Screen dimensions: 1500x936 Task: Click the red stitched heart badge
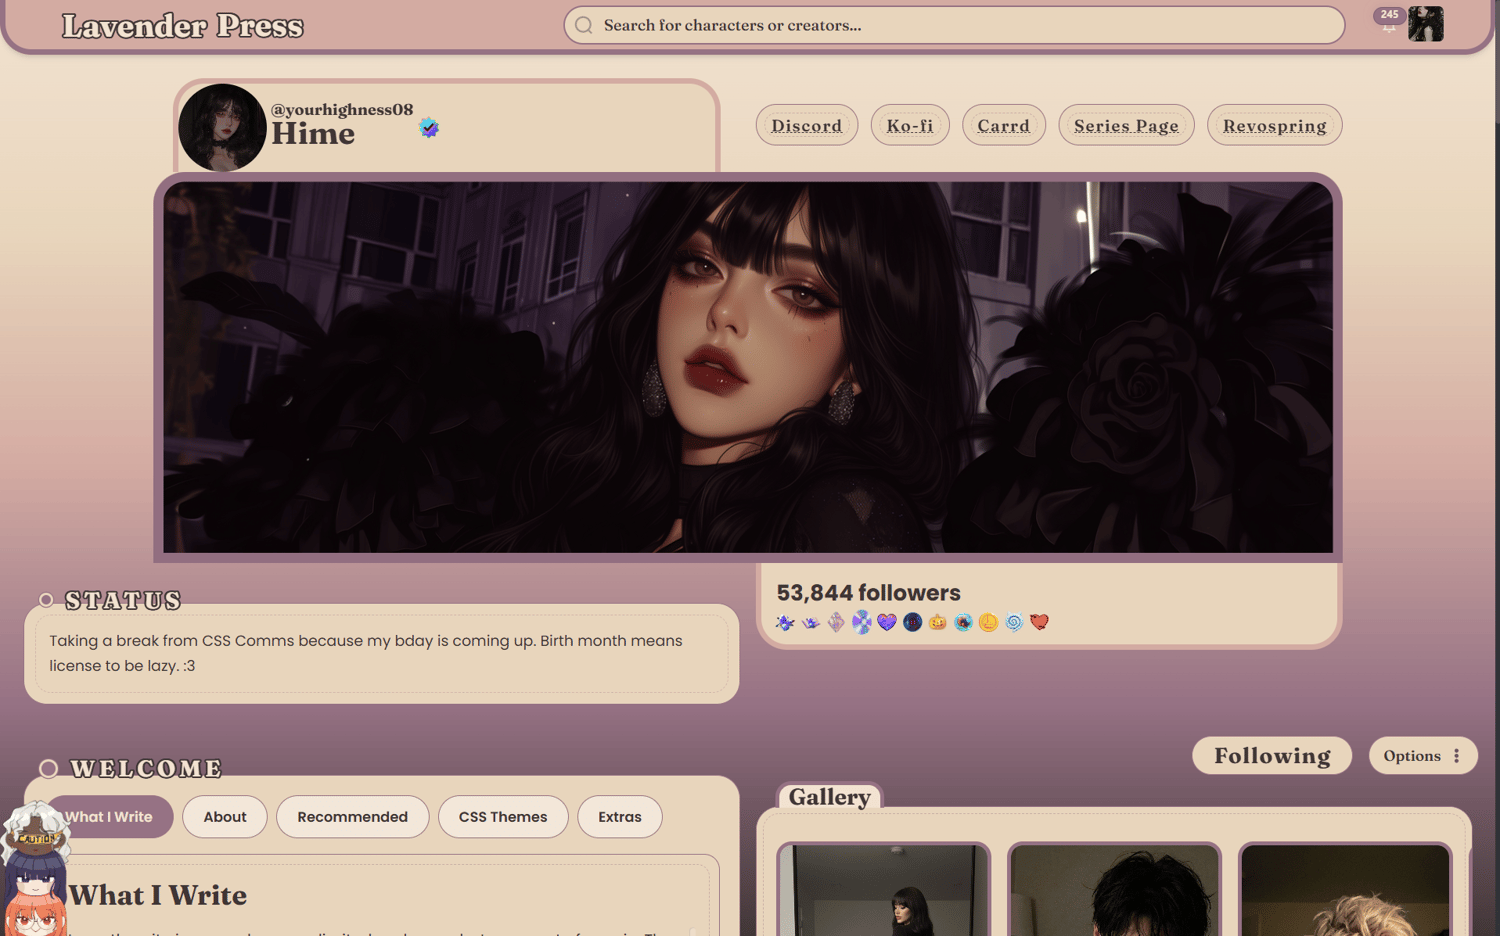(1039, 622)
